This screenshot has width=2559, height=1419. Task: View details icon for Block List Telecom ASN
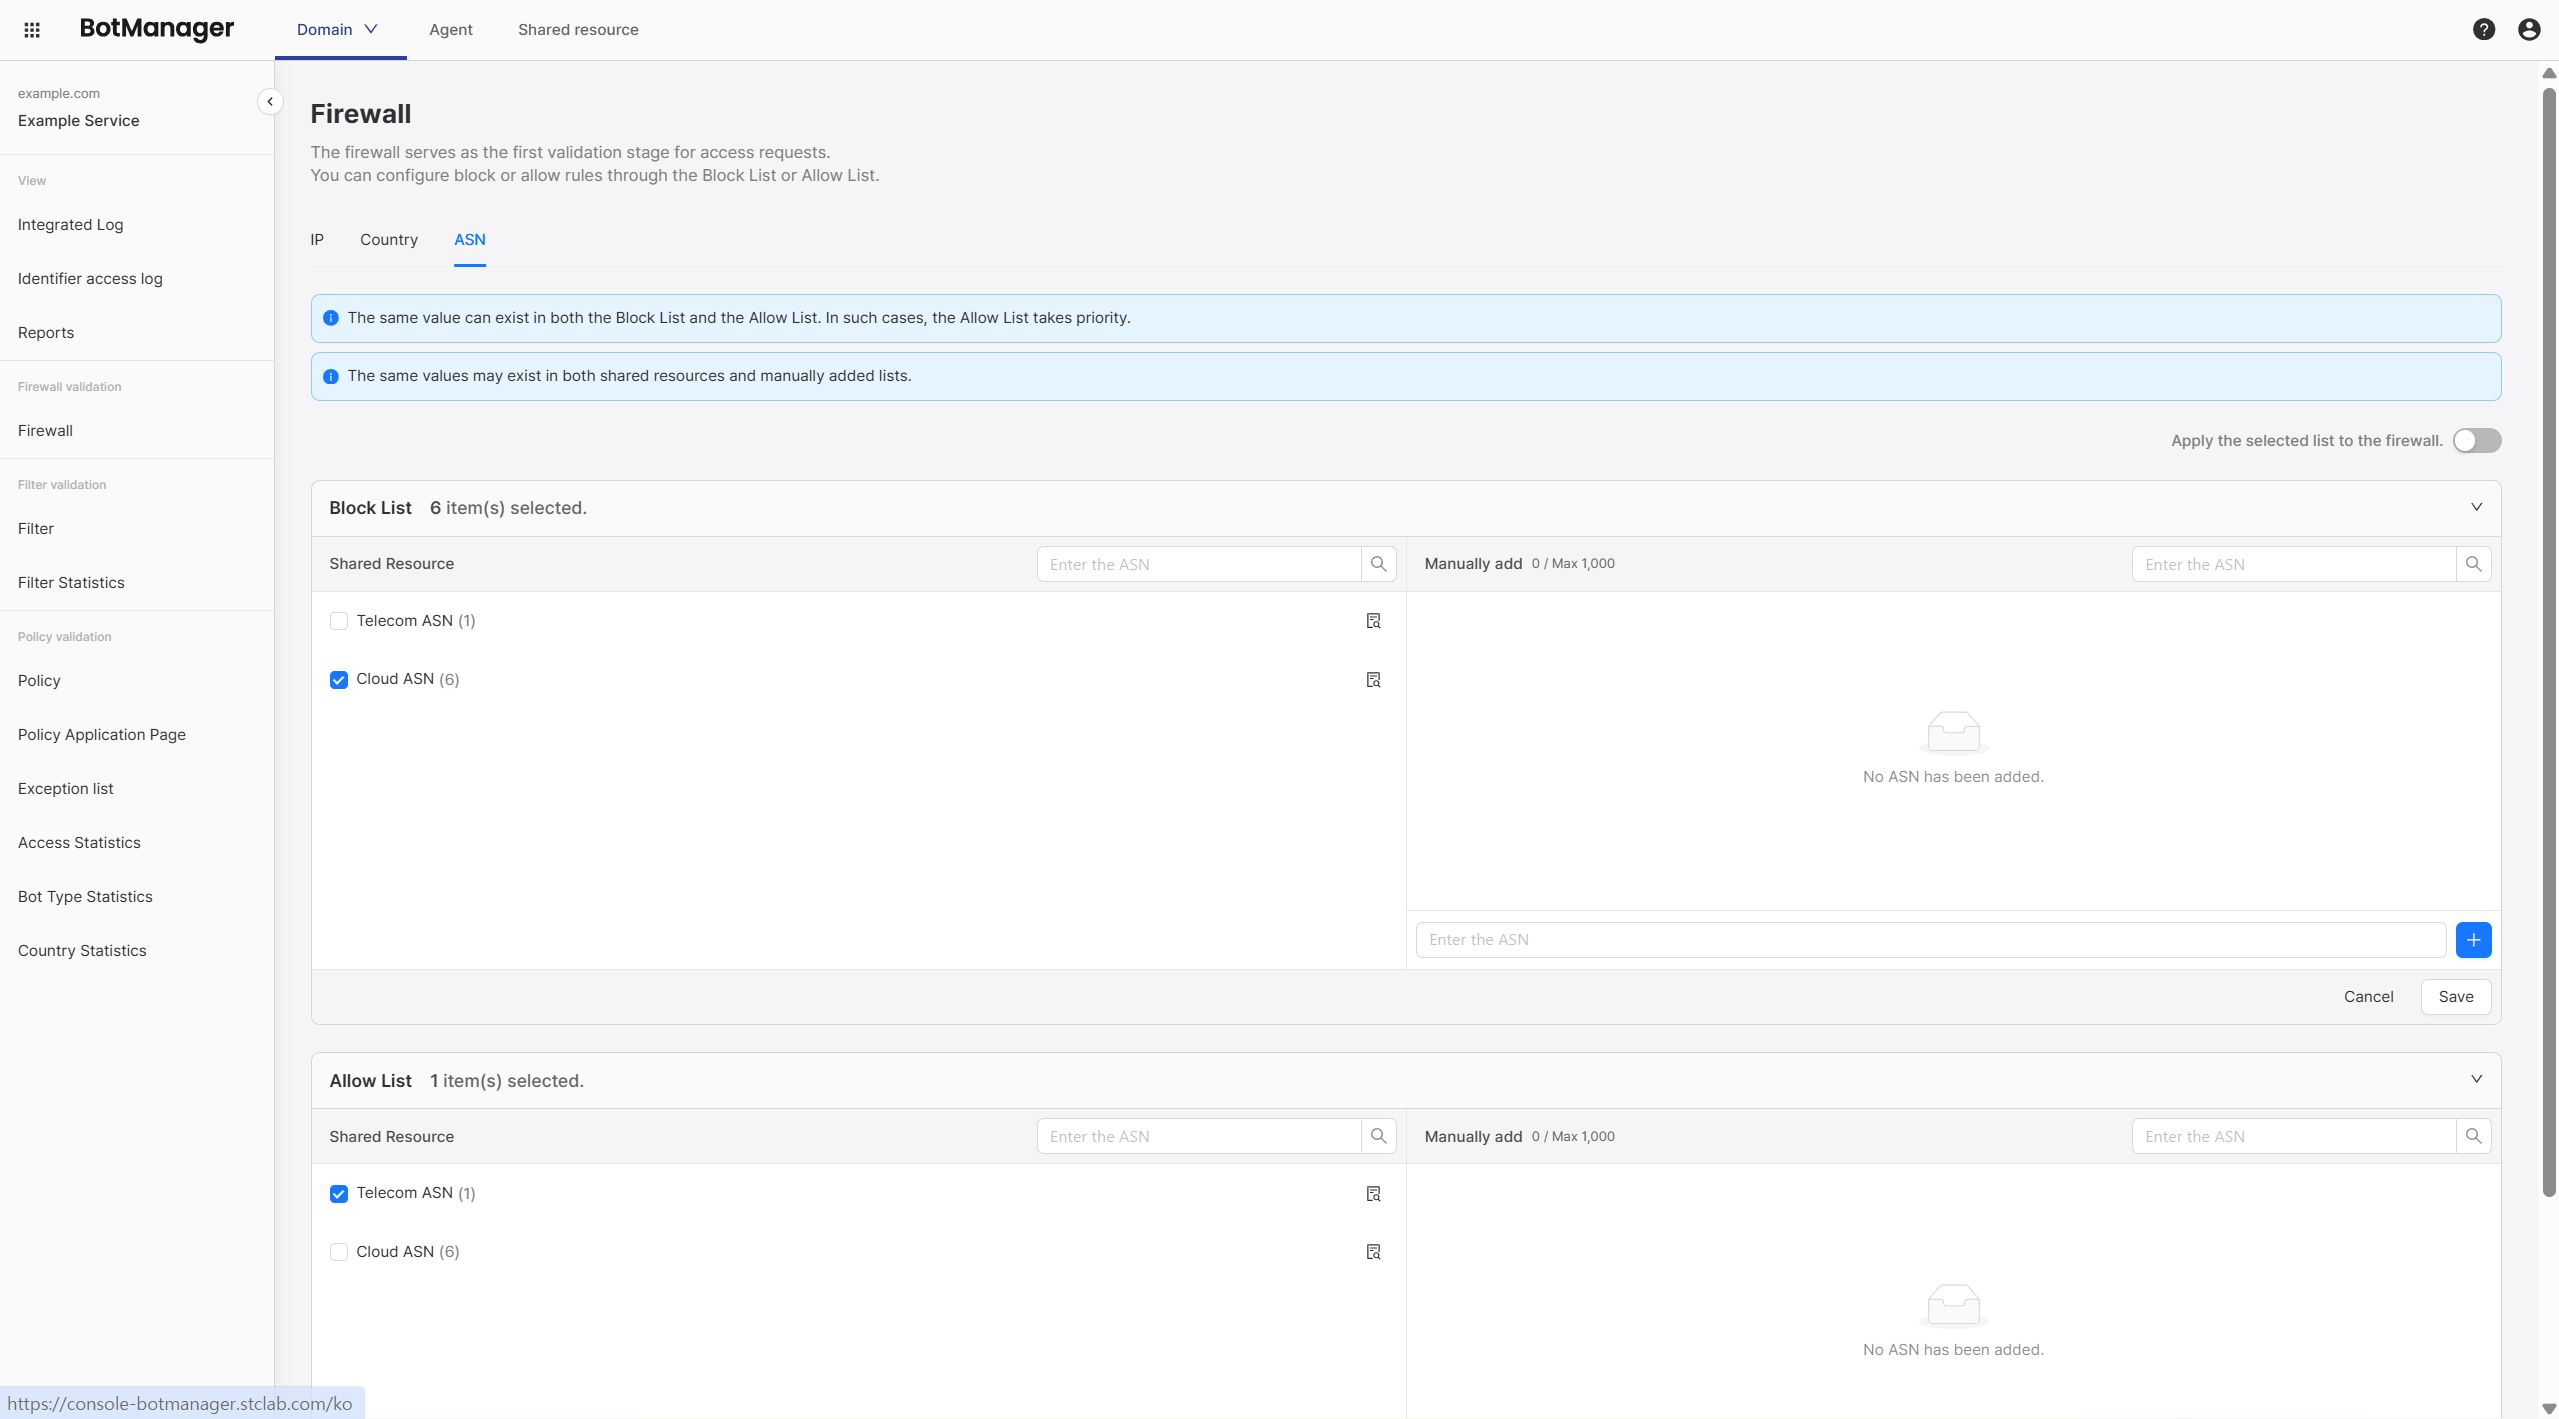click(x=1373, y=621)
